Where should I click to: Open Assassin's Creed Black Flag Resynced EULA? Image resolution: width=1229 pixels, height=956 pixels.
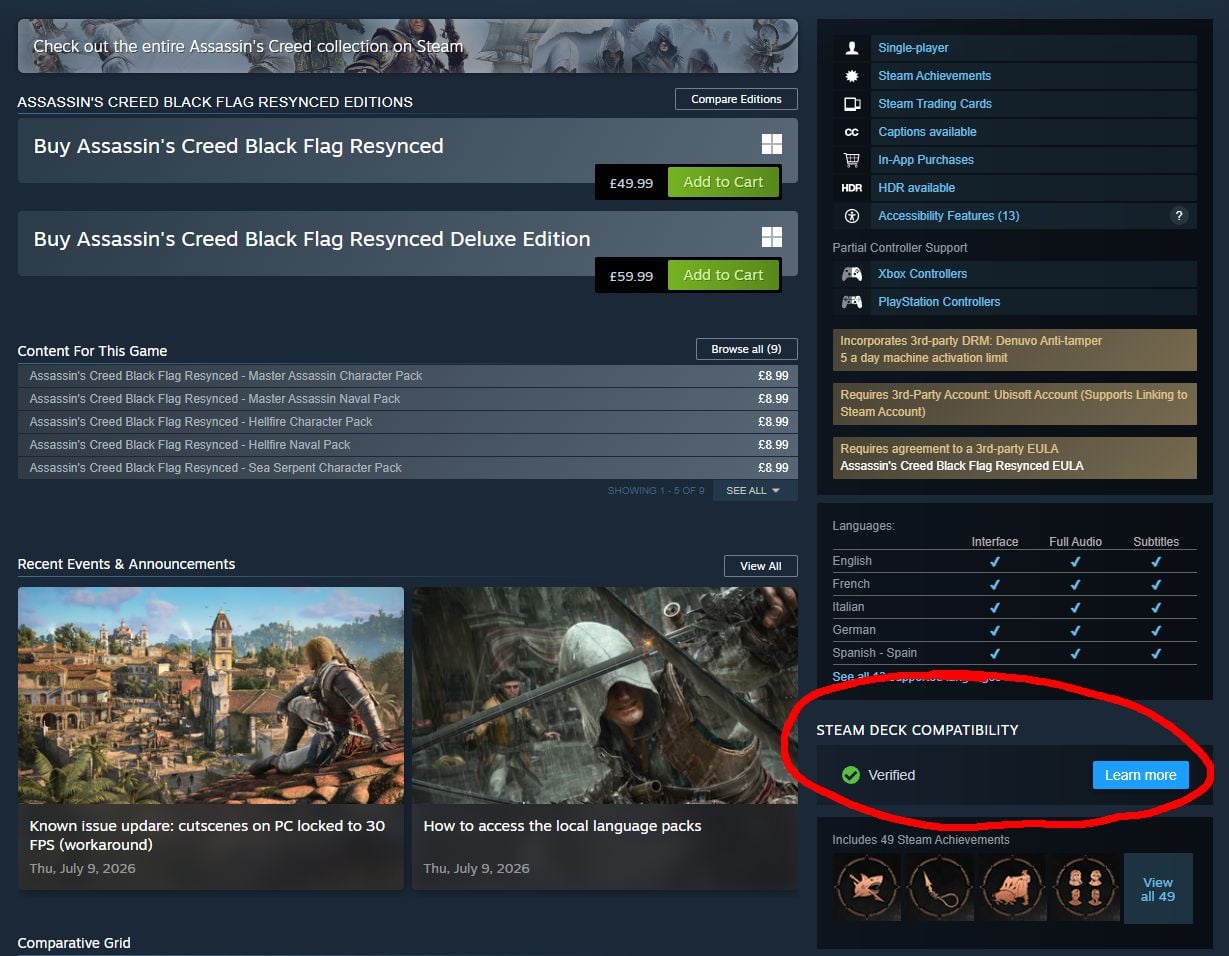pyautogui.click(x=961, y=466)
